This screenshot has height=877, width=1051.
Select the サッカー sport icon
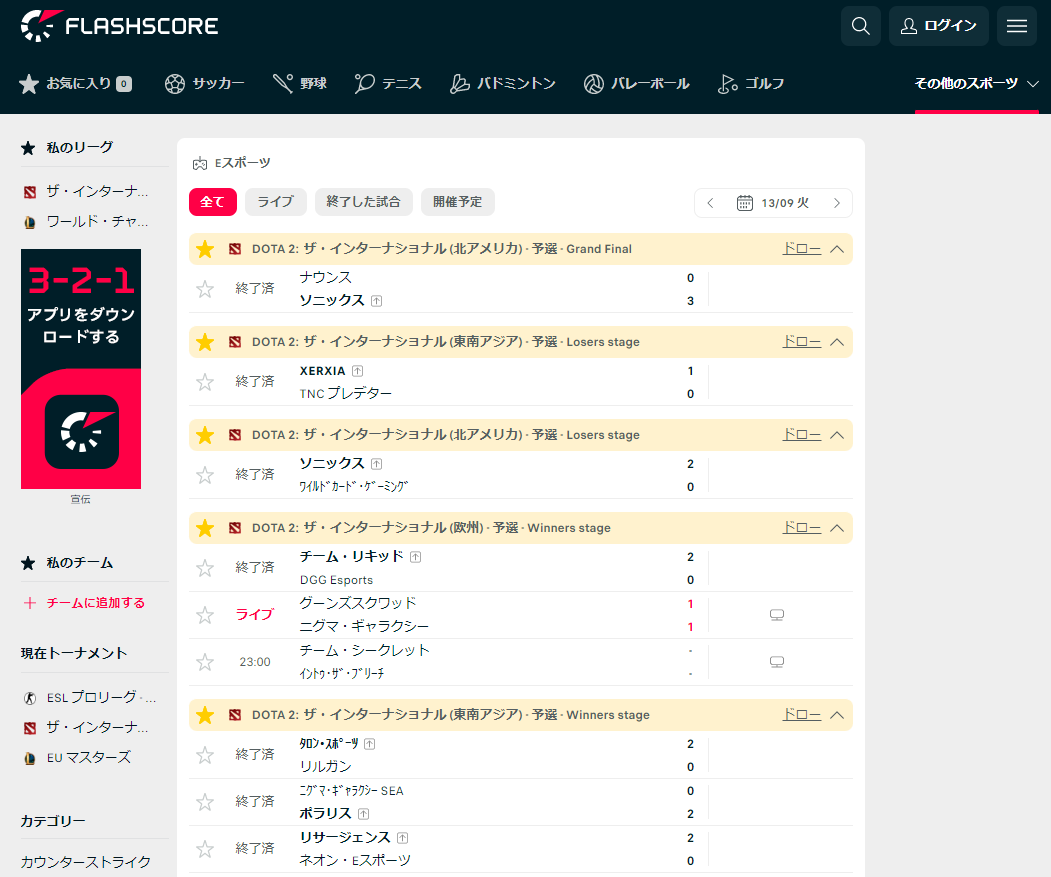[x=175, y=84]
